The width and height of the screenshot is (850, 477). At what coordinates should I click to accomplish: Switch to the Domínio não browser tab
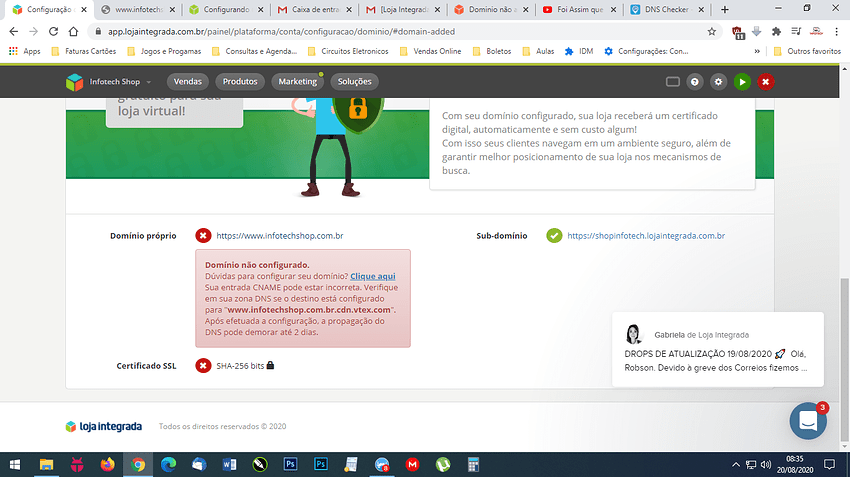click(491, 9)
